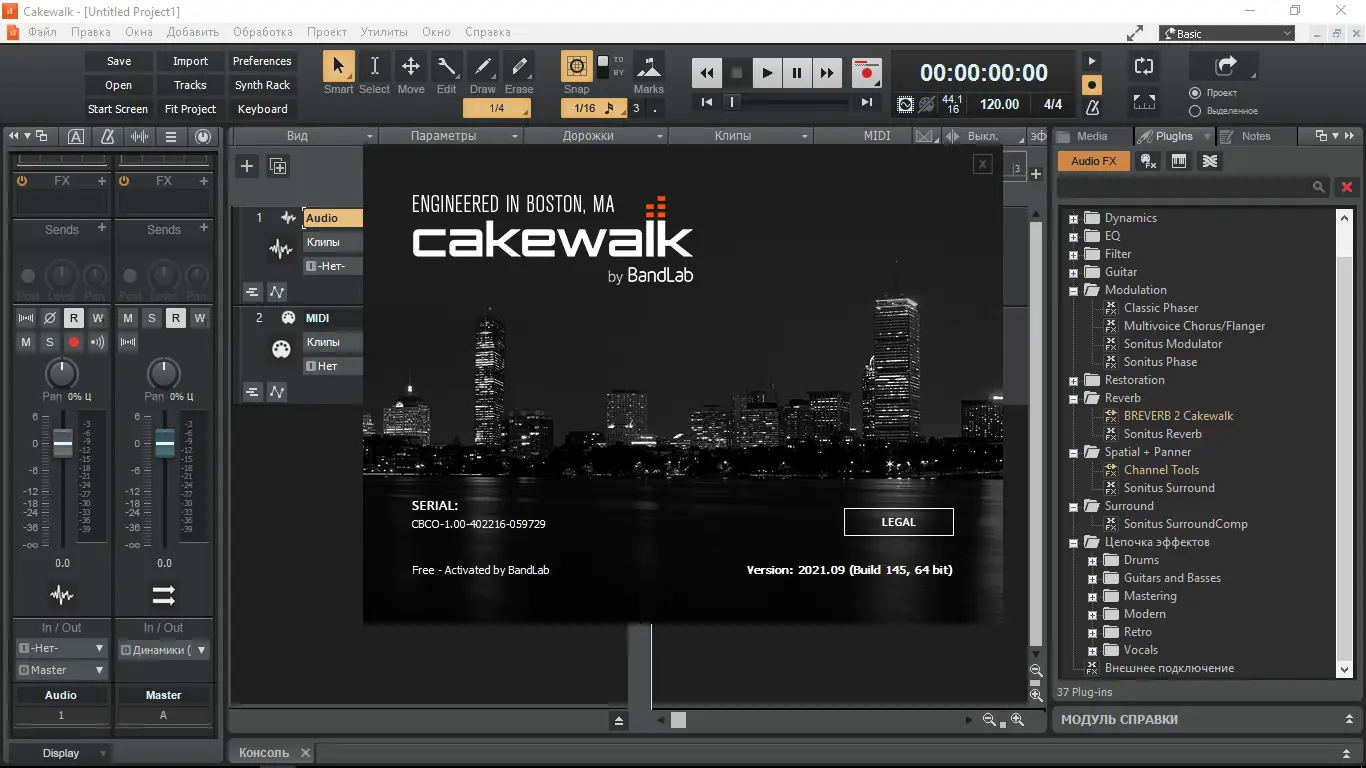
Task: Fast-forward the transport
Action: (827, 73)
